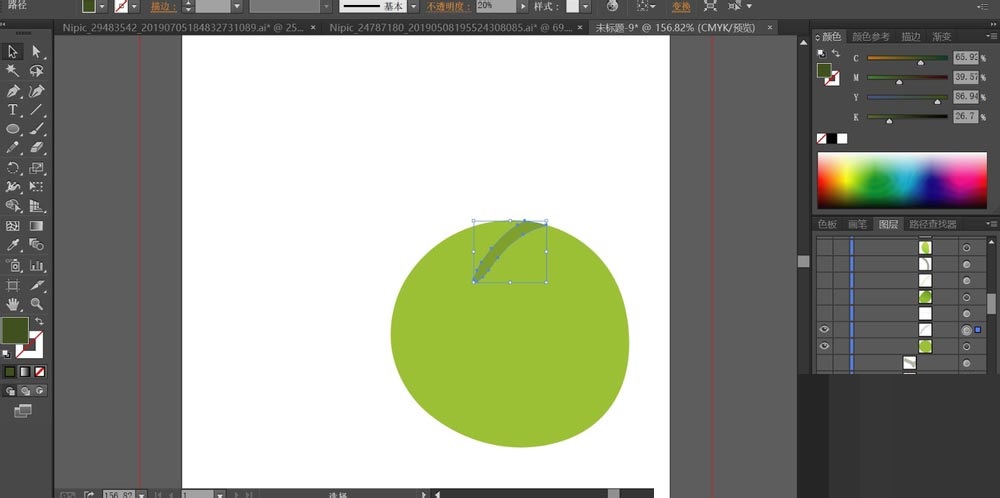Select the Hand tool
Image resolution: width=1000 pixels, height=498 pixels.
pyautogui.click(x=13, y=303)
